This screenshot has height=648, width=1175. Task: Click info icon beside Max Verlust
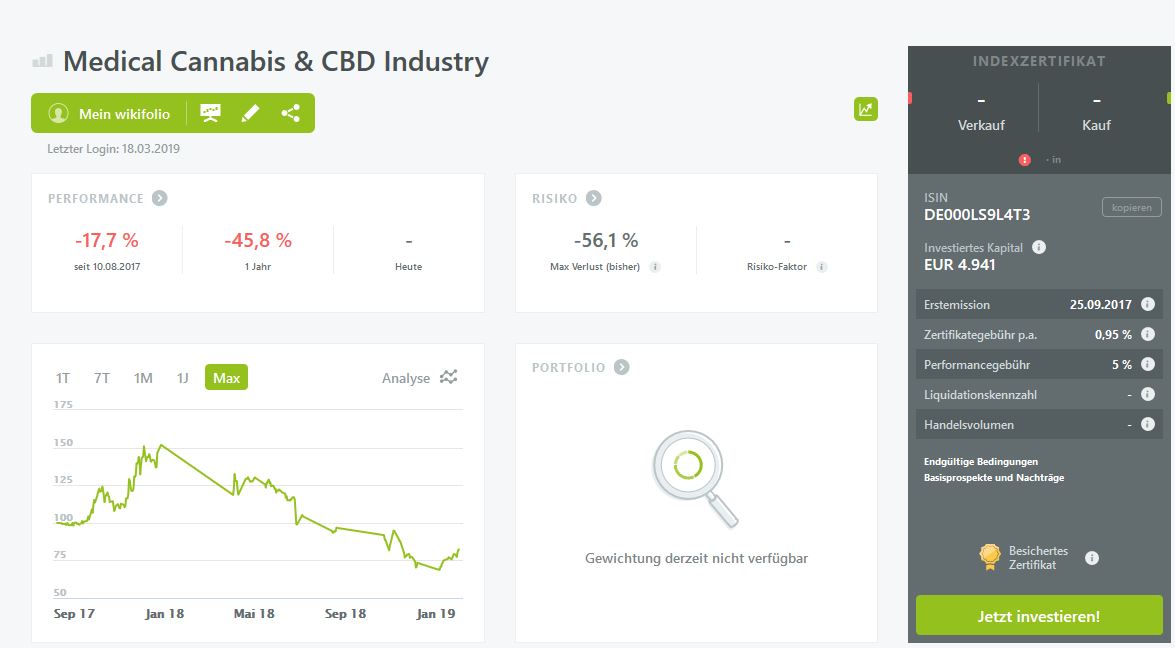coord(655,267)
